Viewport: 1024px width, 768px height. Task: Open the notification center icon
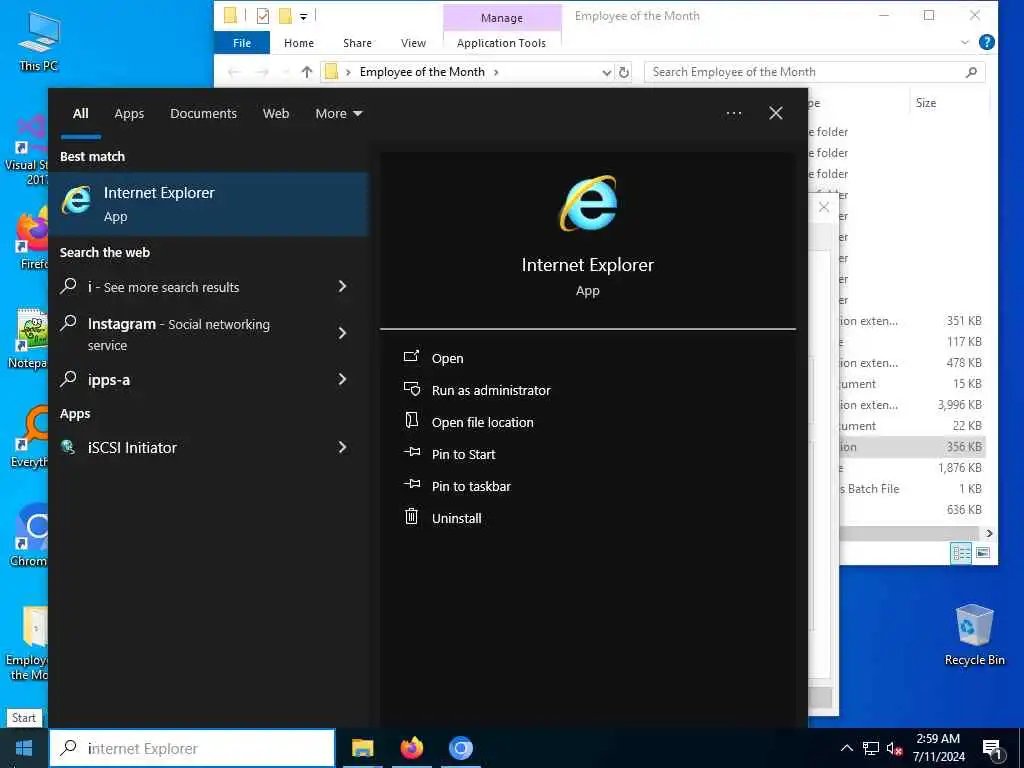click(992, 748)
